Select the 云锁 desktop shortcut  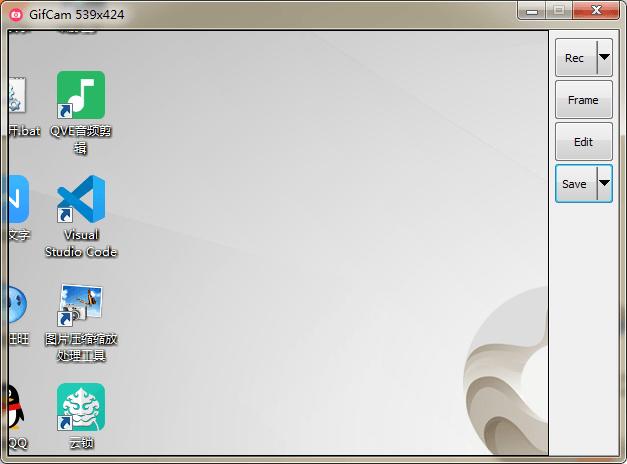tap(81, 407)
